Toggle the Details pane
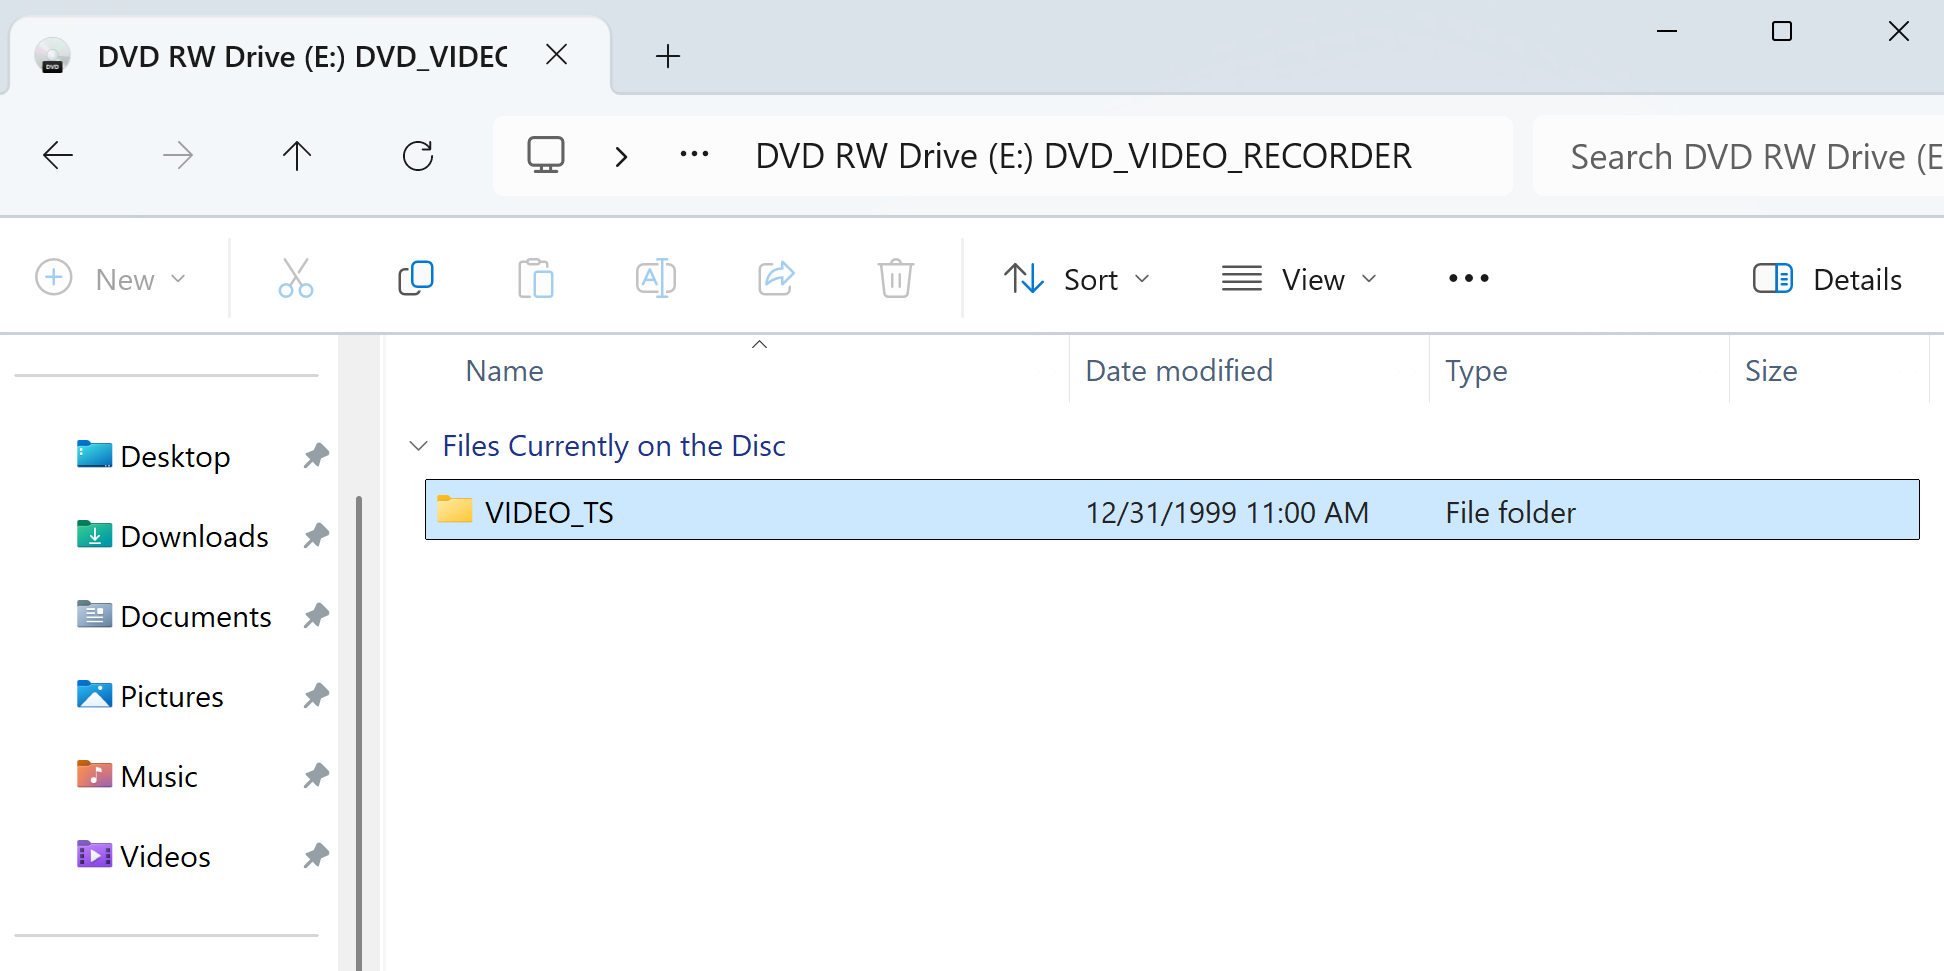1944x971 pixels. [x=1828, y=279]
